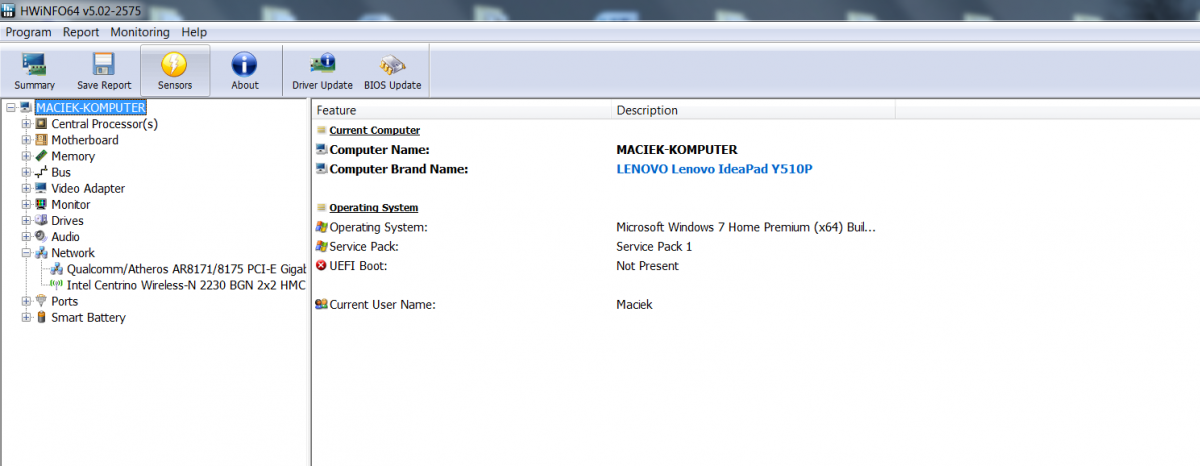Screen dimensions: 1200x466
Task: Click the Central Processor(s) chip icon
Action: click(x=41, y=124)
